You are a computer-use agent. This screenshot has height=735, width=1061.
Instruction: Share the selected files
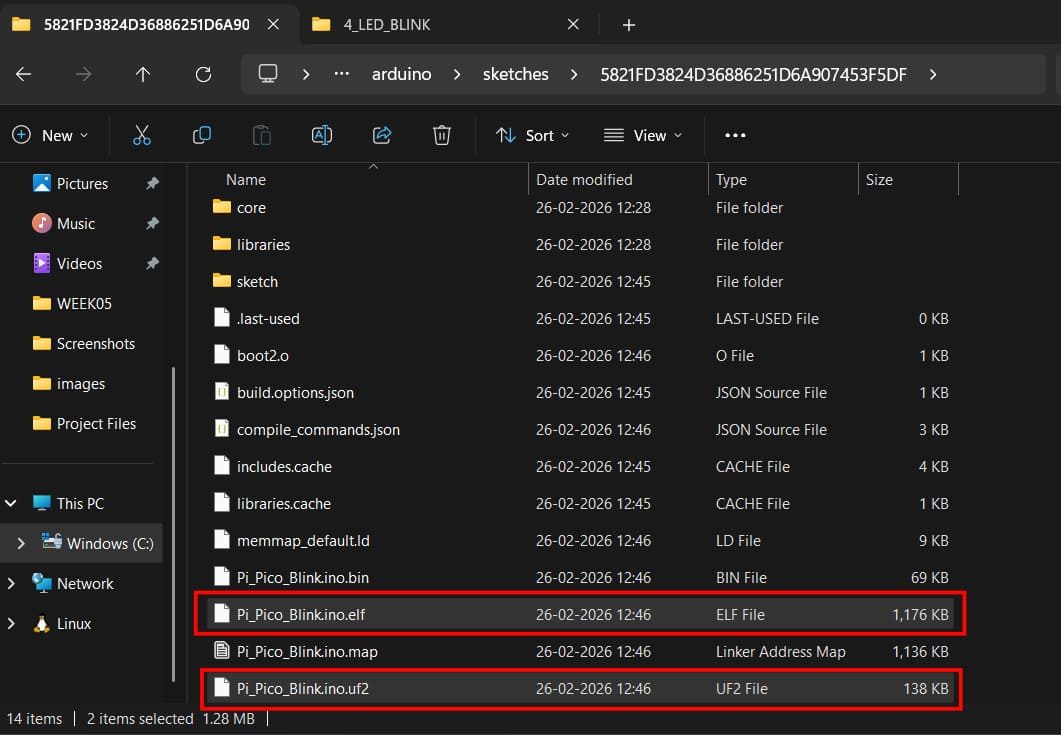[381, 135]
